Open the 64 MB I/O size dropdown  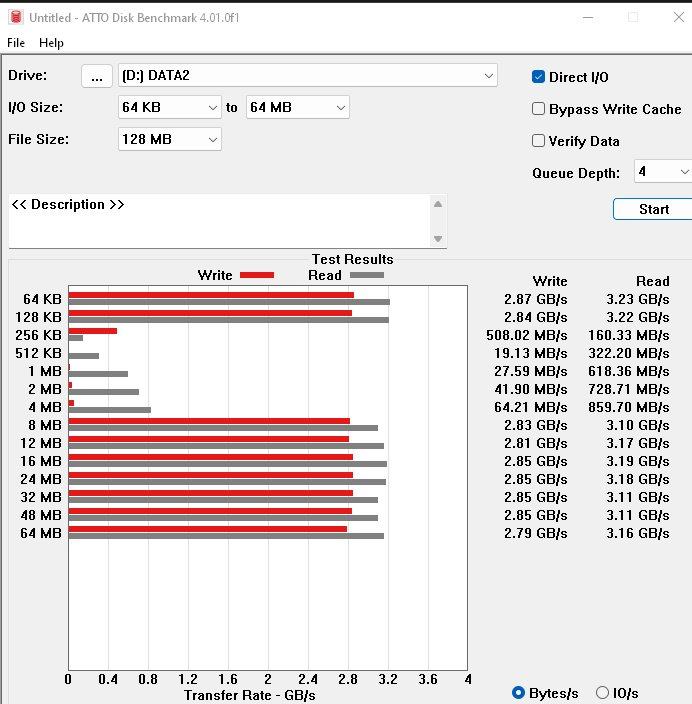tap(298, 107)
